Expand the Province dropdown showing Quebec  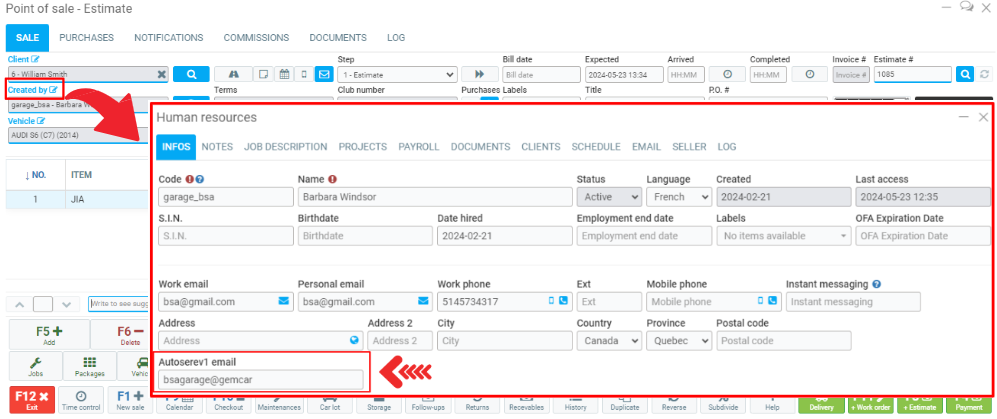point(678,340)
